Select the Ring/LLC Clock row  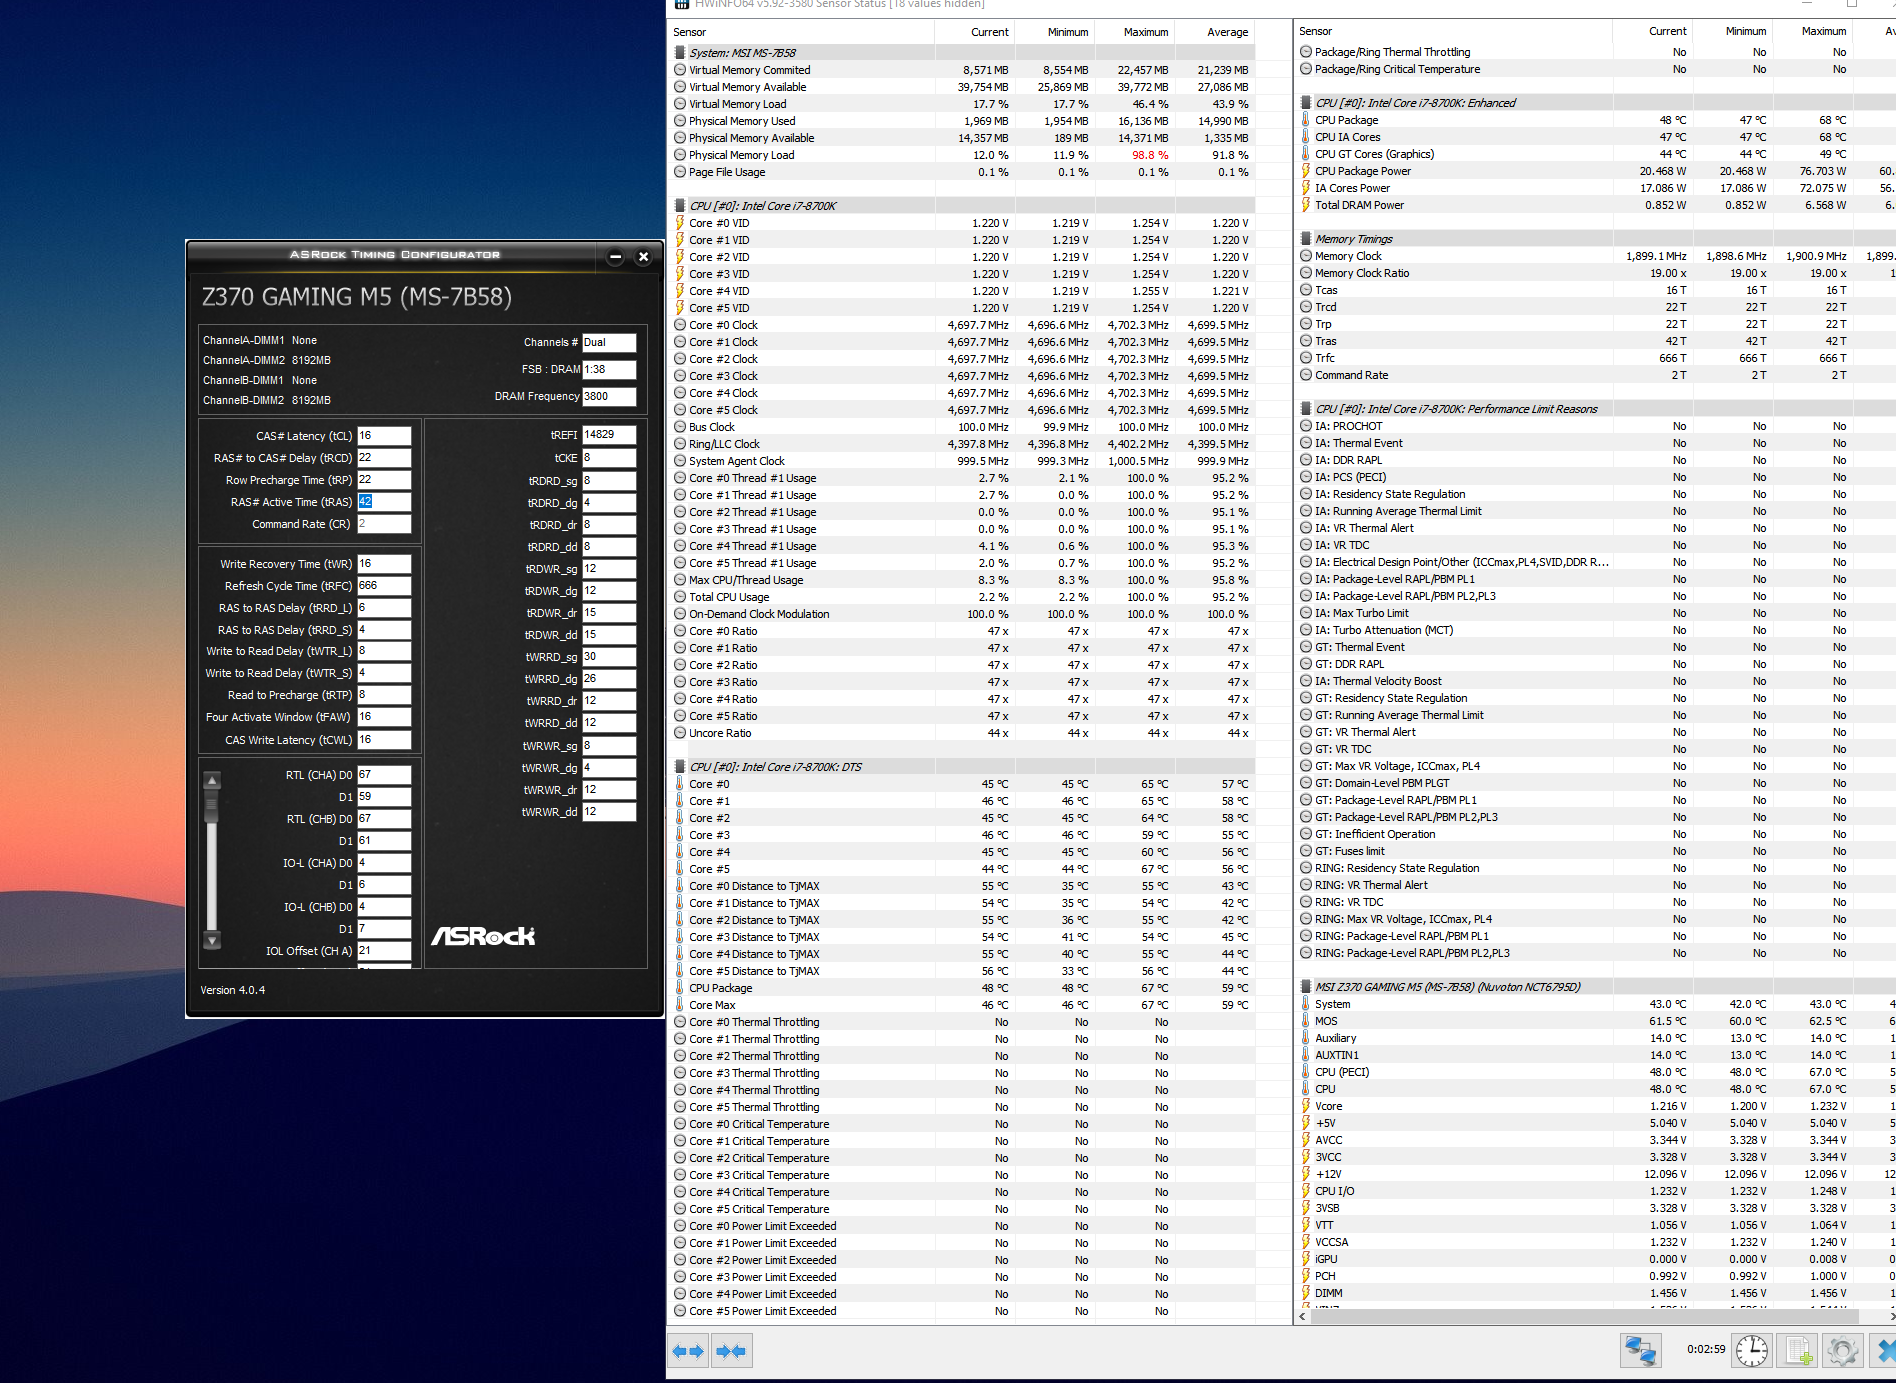pos(962,444)
